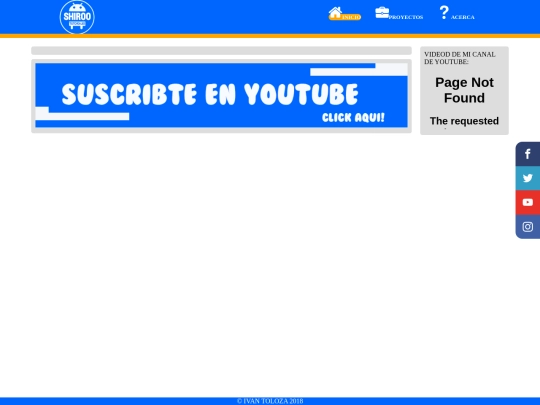Open the Instagram side button
Viewport: 540px width, 405px height.
[528, 227]
